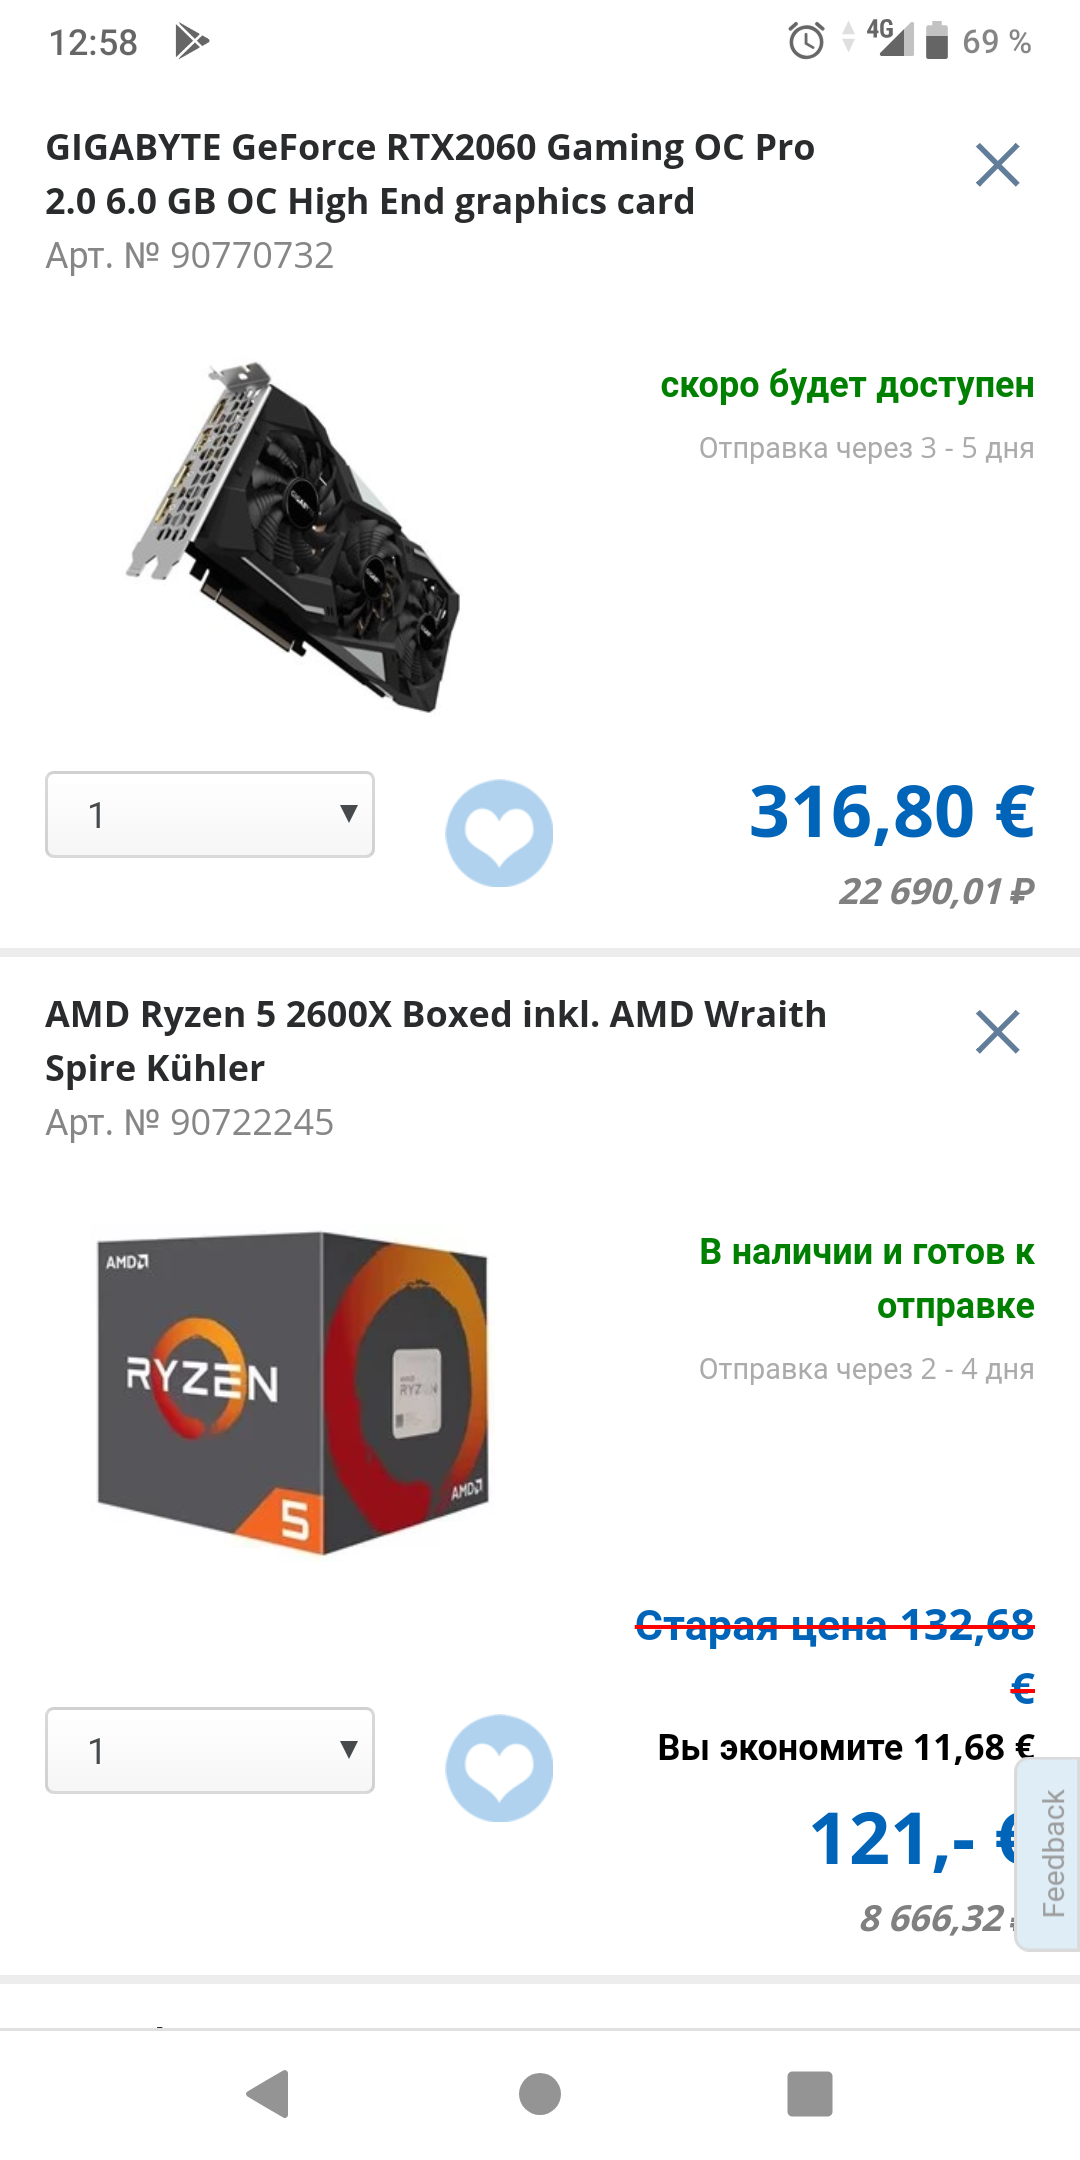
Task: Select the 316,80 € price text
Action: [x=892, y=811]
